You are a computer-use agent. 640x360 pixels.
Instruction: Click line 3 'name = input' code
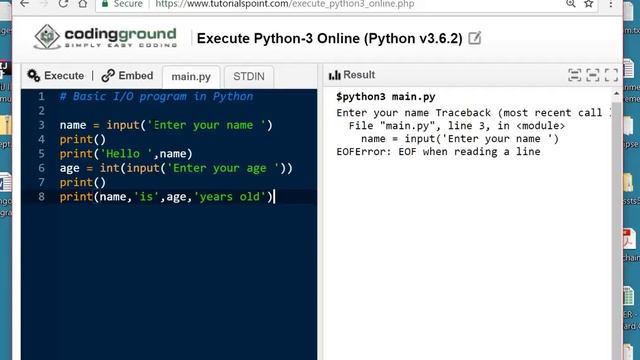[x=166, y=125]
